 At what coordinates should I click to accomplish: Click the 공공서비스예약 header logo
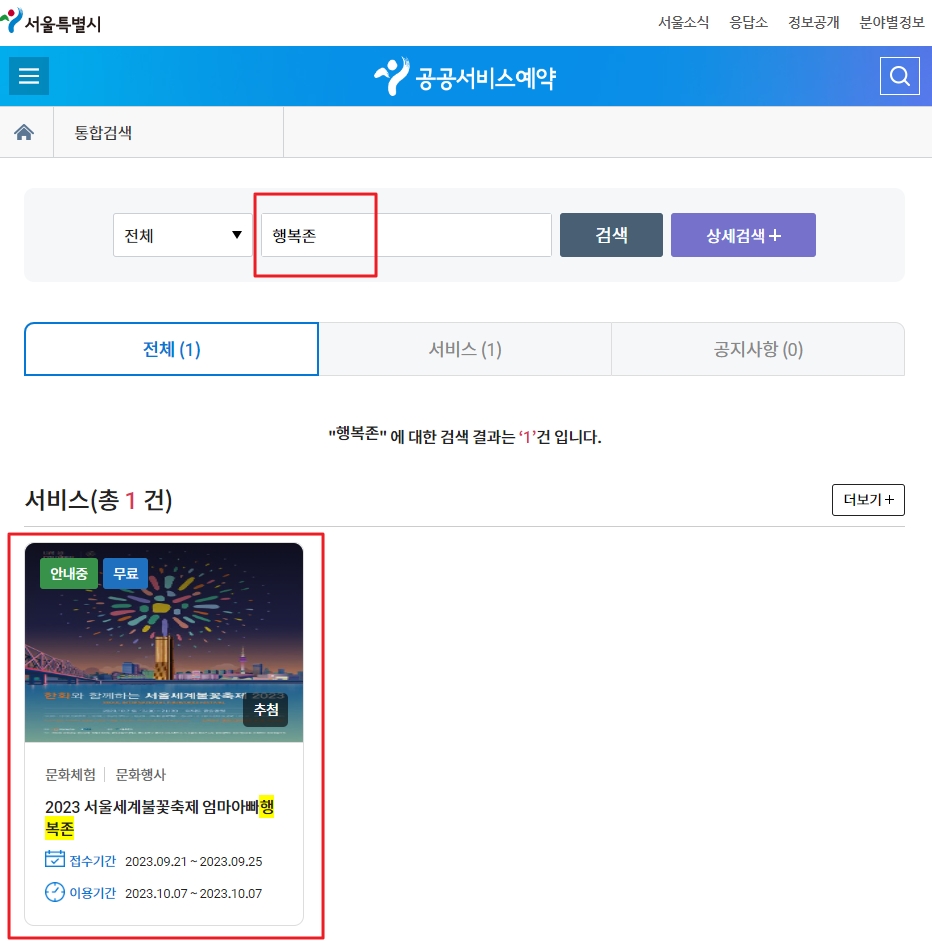click(x=464, y=73)
